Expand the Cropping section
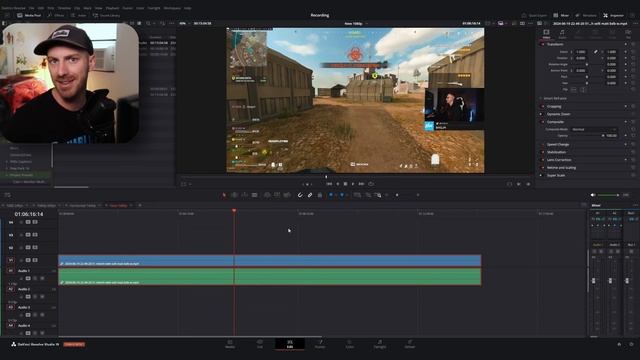 click(554, 106)
